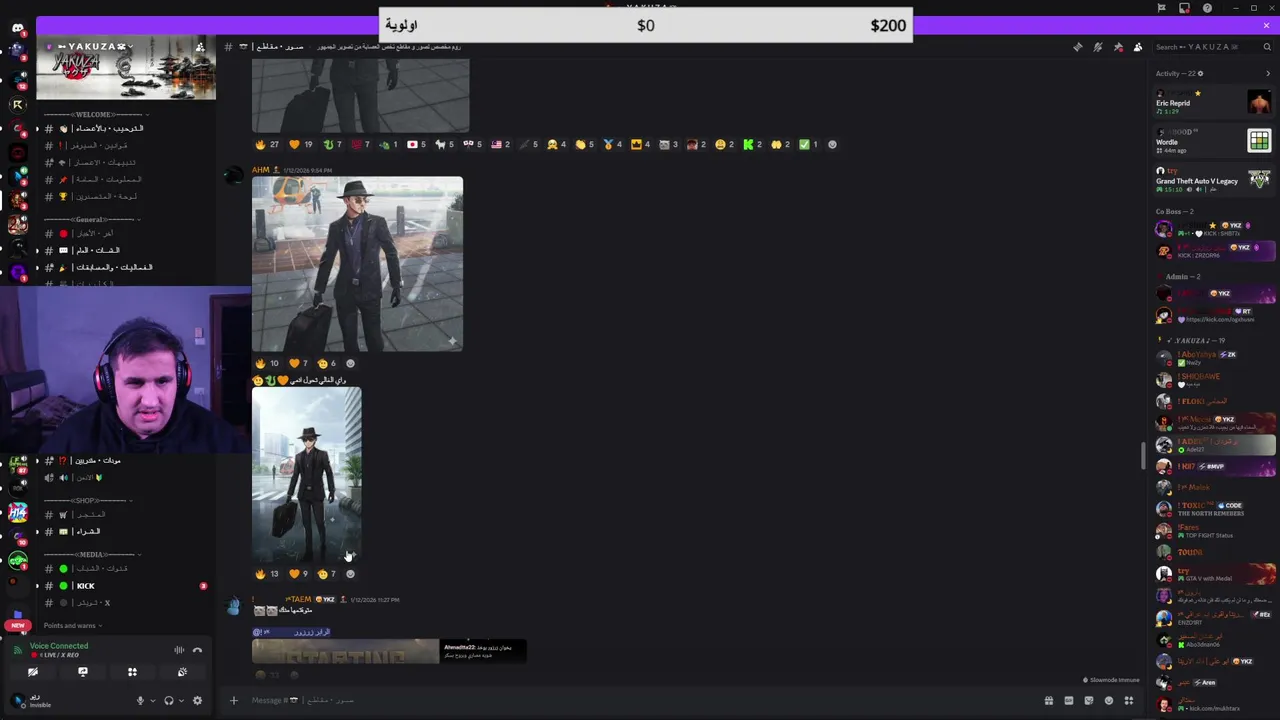Open the H14 server icon

18,513
